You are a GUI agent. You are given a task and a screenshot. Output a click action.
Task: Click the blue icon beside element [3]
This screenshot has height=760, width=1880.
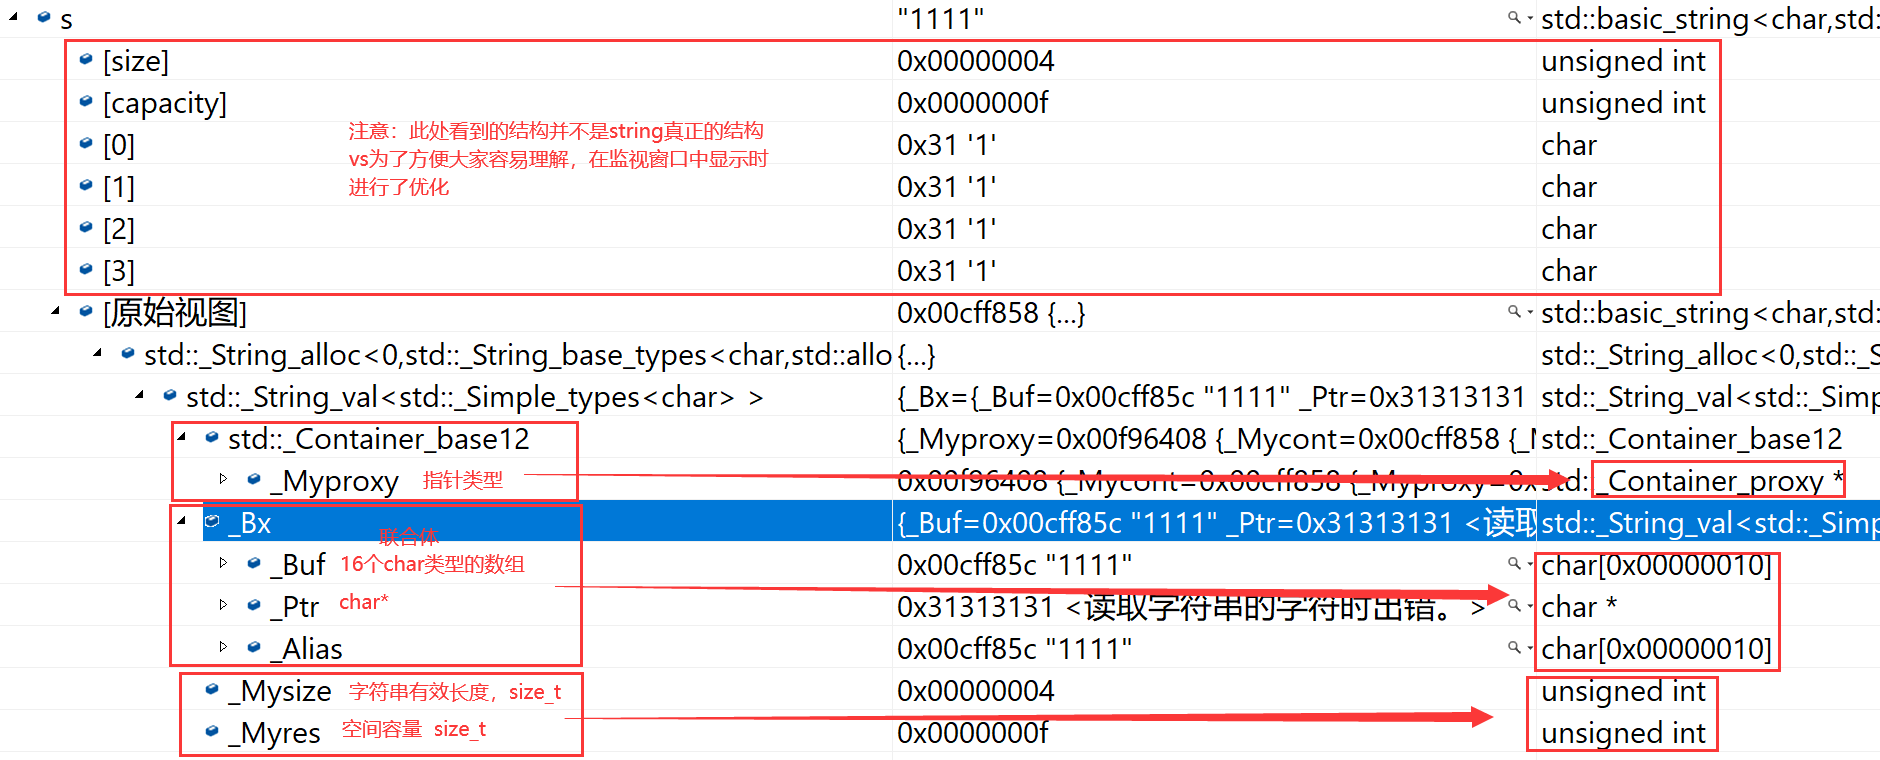86,269
